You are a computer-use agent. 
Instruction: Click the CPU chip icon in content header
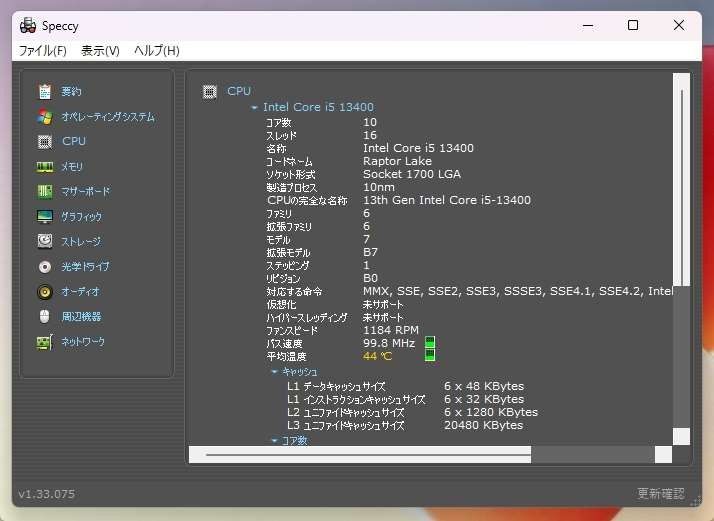coord(209,92)
